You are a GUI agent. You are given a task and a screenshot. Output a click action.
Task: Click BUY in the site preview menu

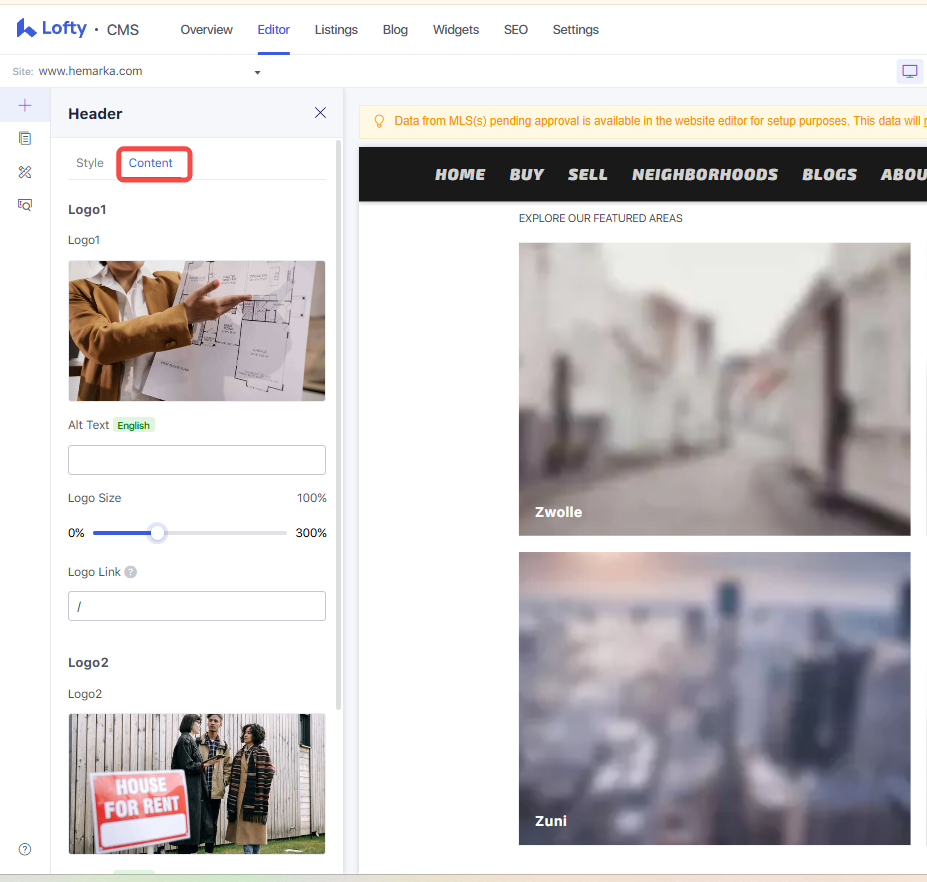[527, 175]
